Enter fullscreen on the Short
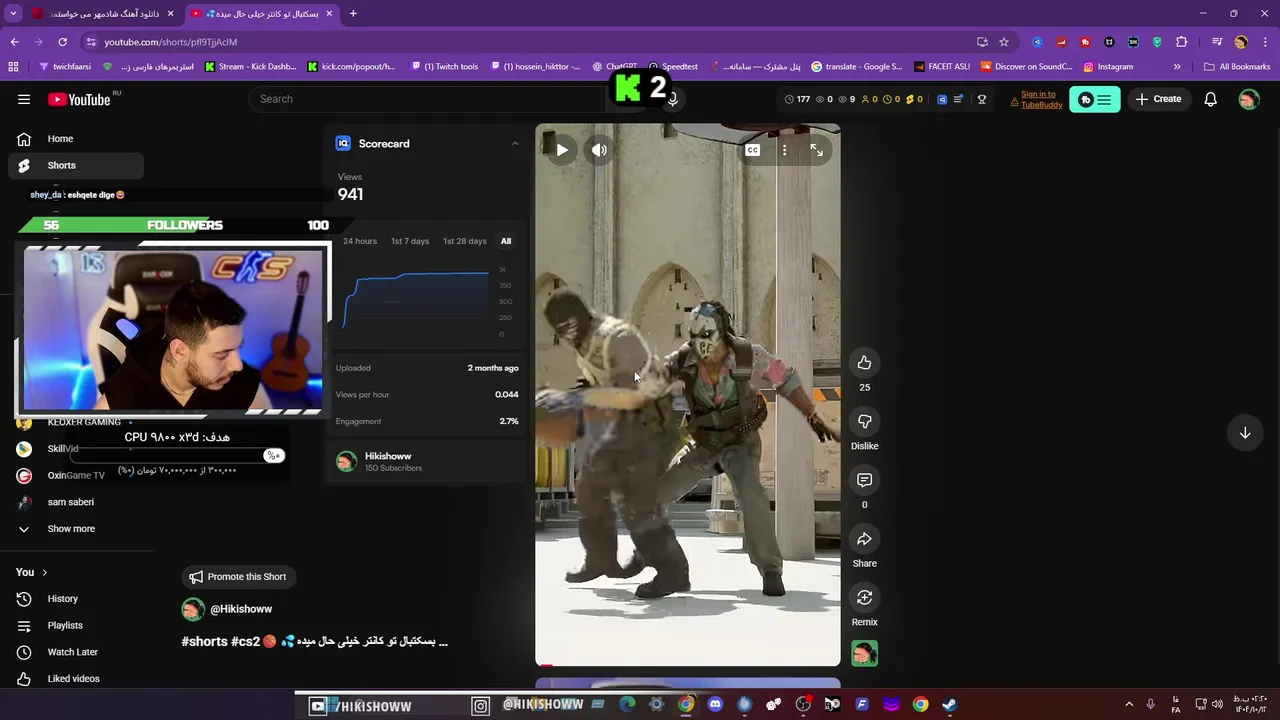This screenshot has width=1280, height=720. (817, 150)
